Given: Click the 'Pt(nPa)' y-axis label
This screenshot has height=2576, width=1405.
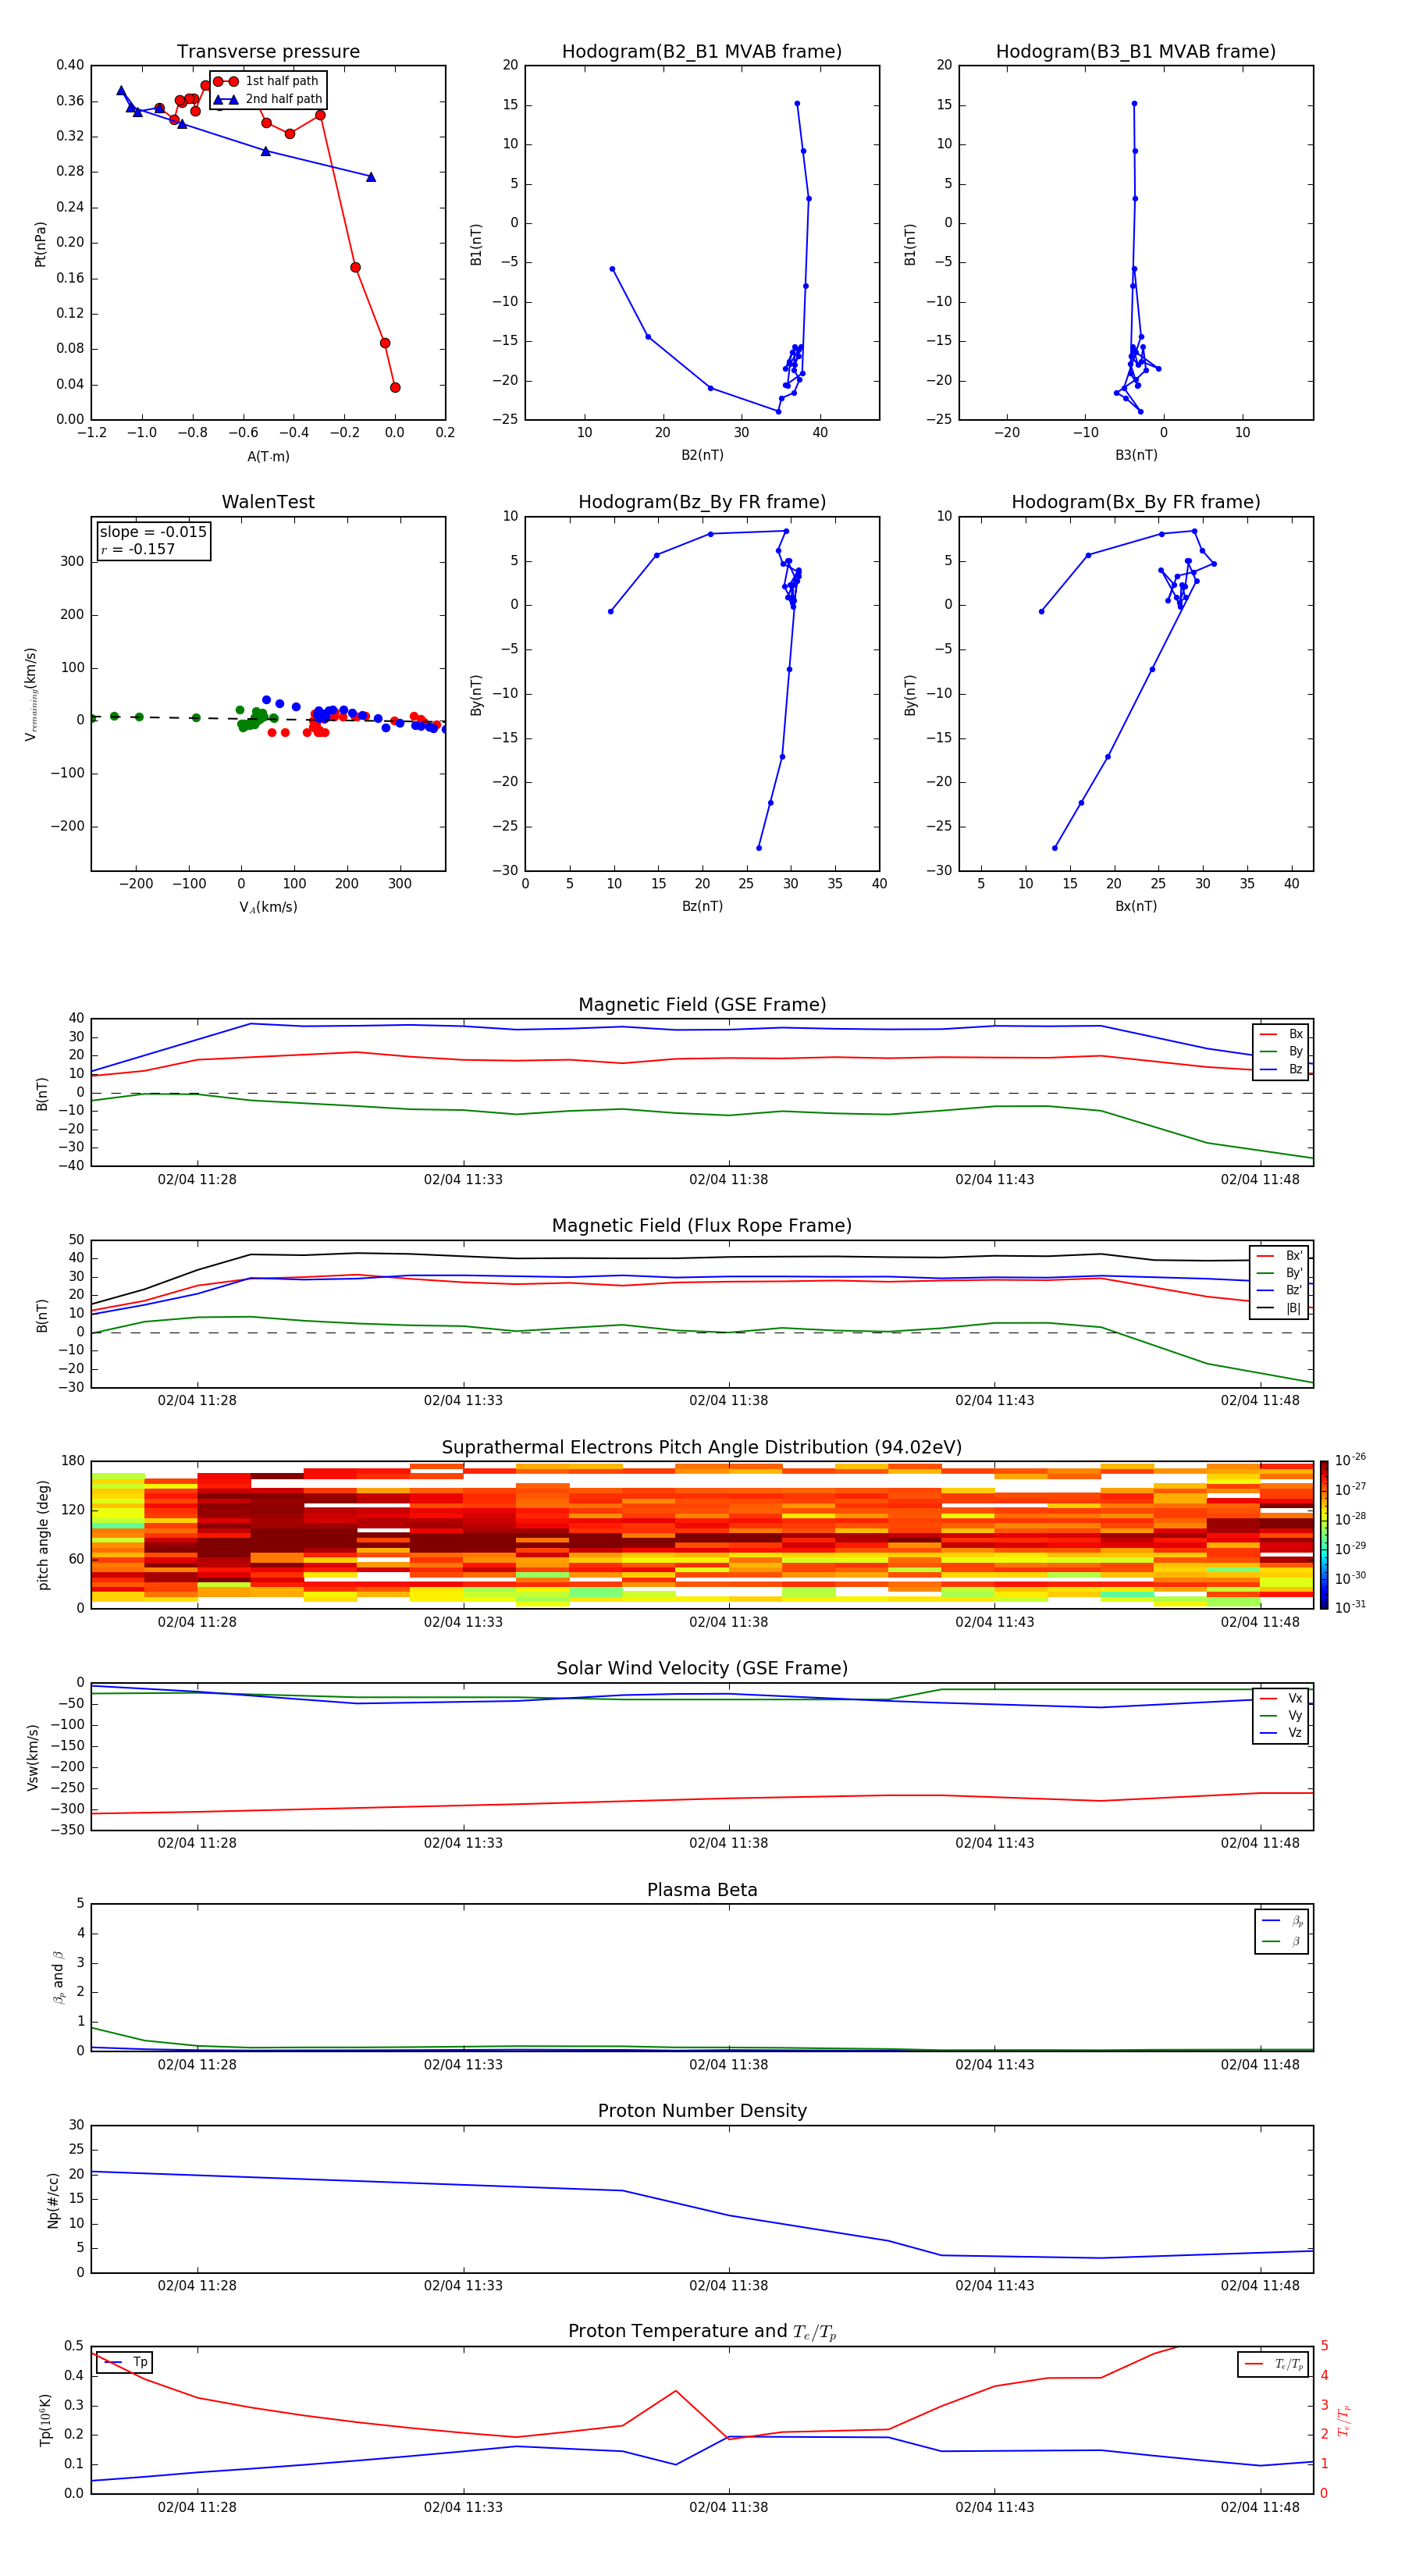Looking at the screenshot, I should pyautogui.click(x=41, y=244).
